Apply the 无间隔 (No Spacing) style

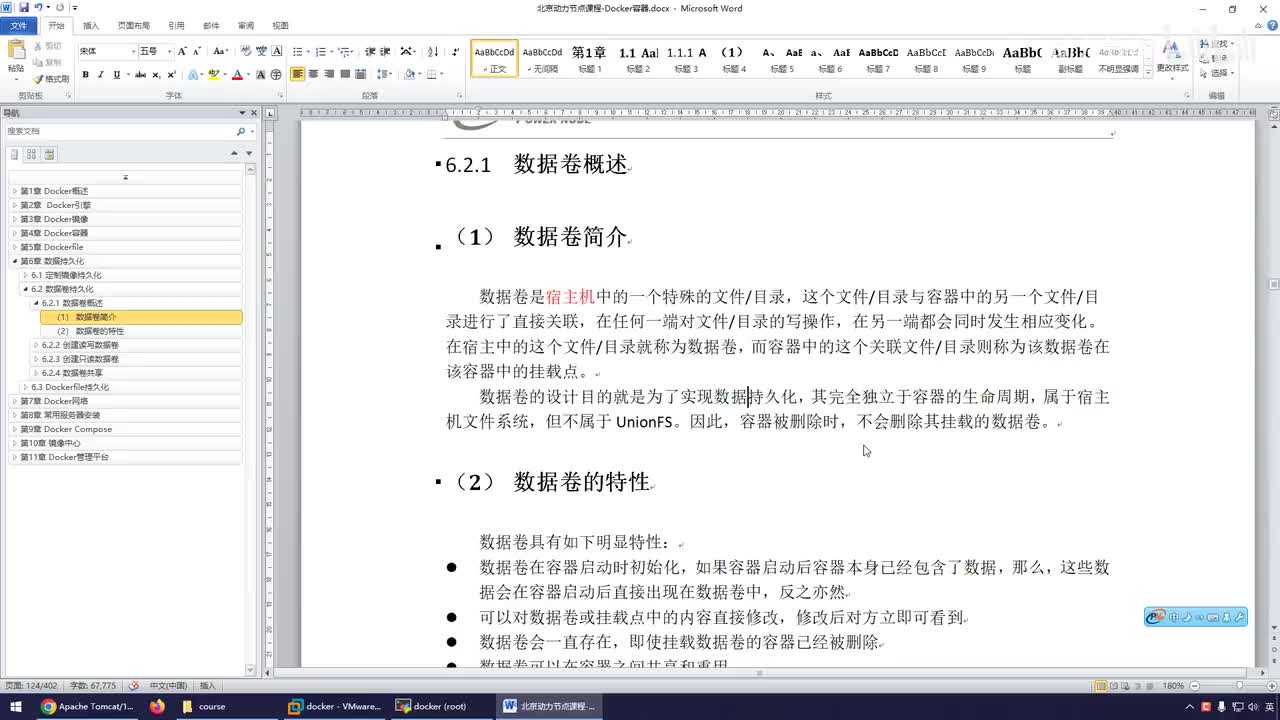point(543,59)
